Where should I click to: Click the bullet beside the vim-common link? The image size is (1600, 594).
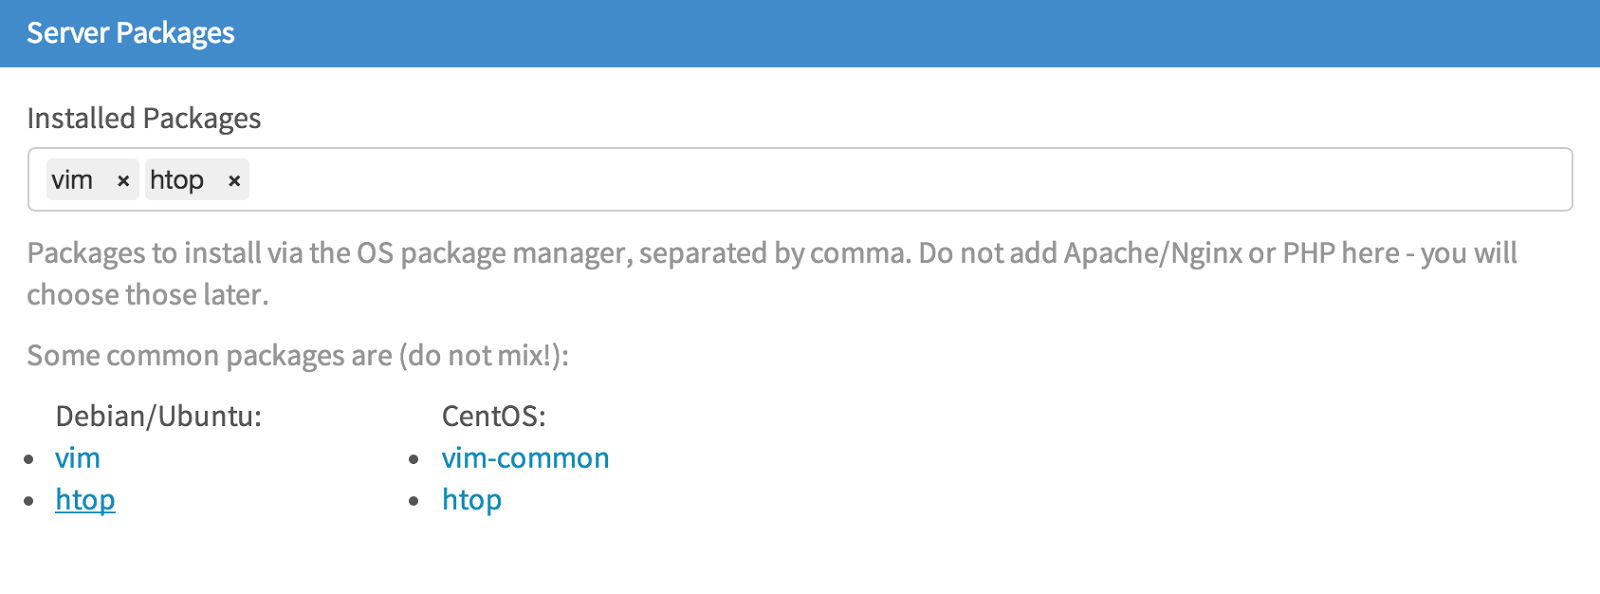click(x=414, y=459)
